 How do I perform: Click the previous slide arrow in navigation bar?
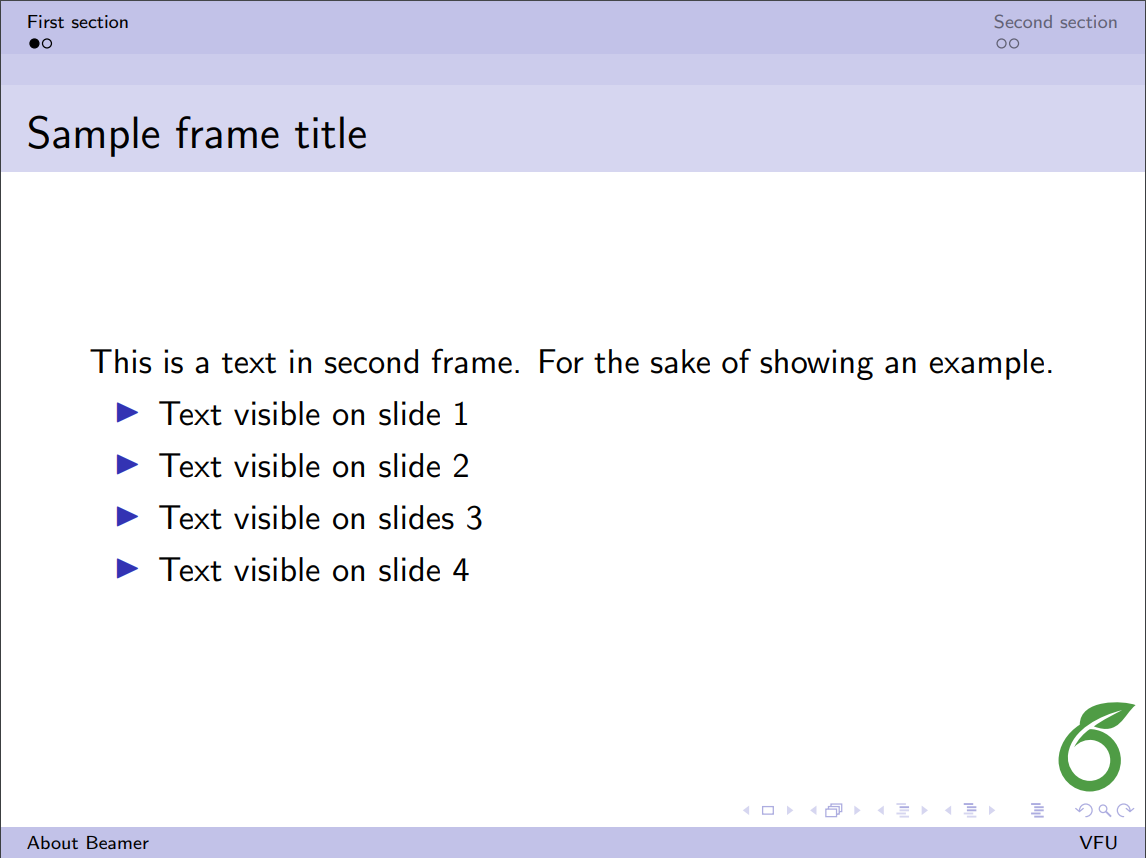tap(746, 810)
